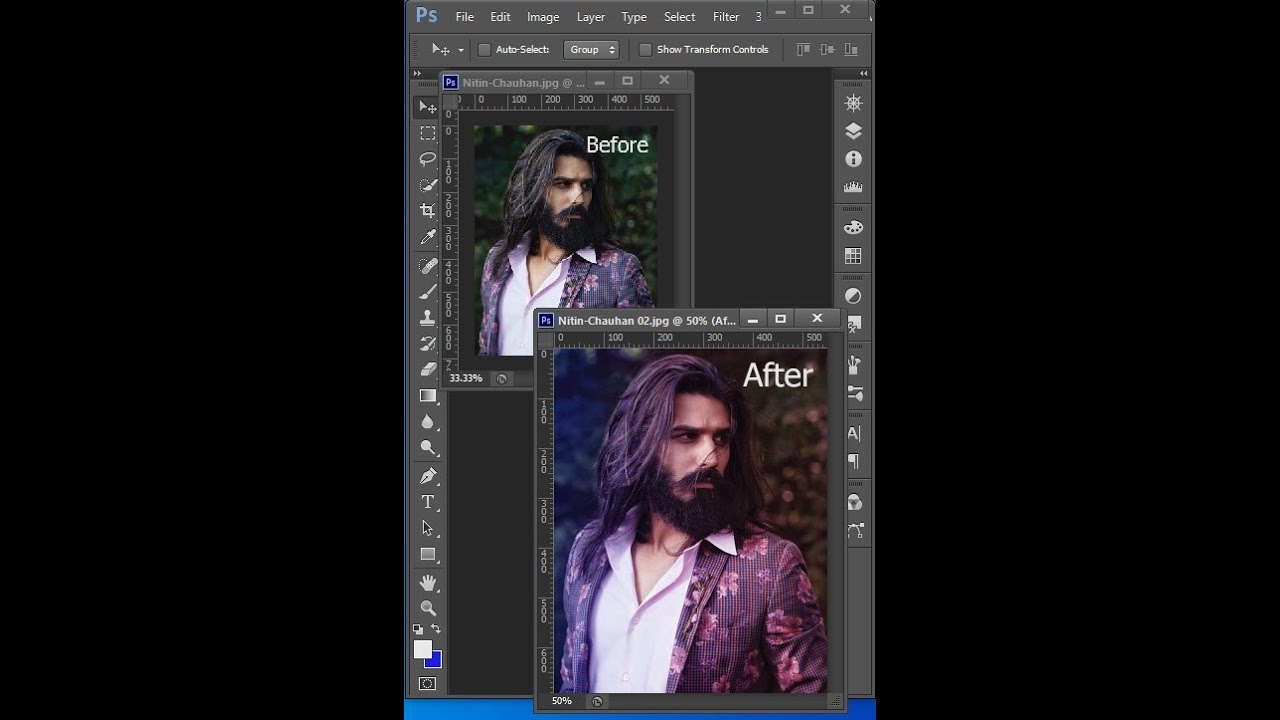
Task: Activate the Nitin-Chauhan.jpg Before window title
Action: point(523,83)
